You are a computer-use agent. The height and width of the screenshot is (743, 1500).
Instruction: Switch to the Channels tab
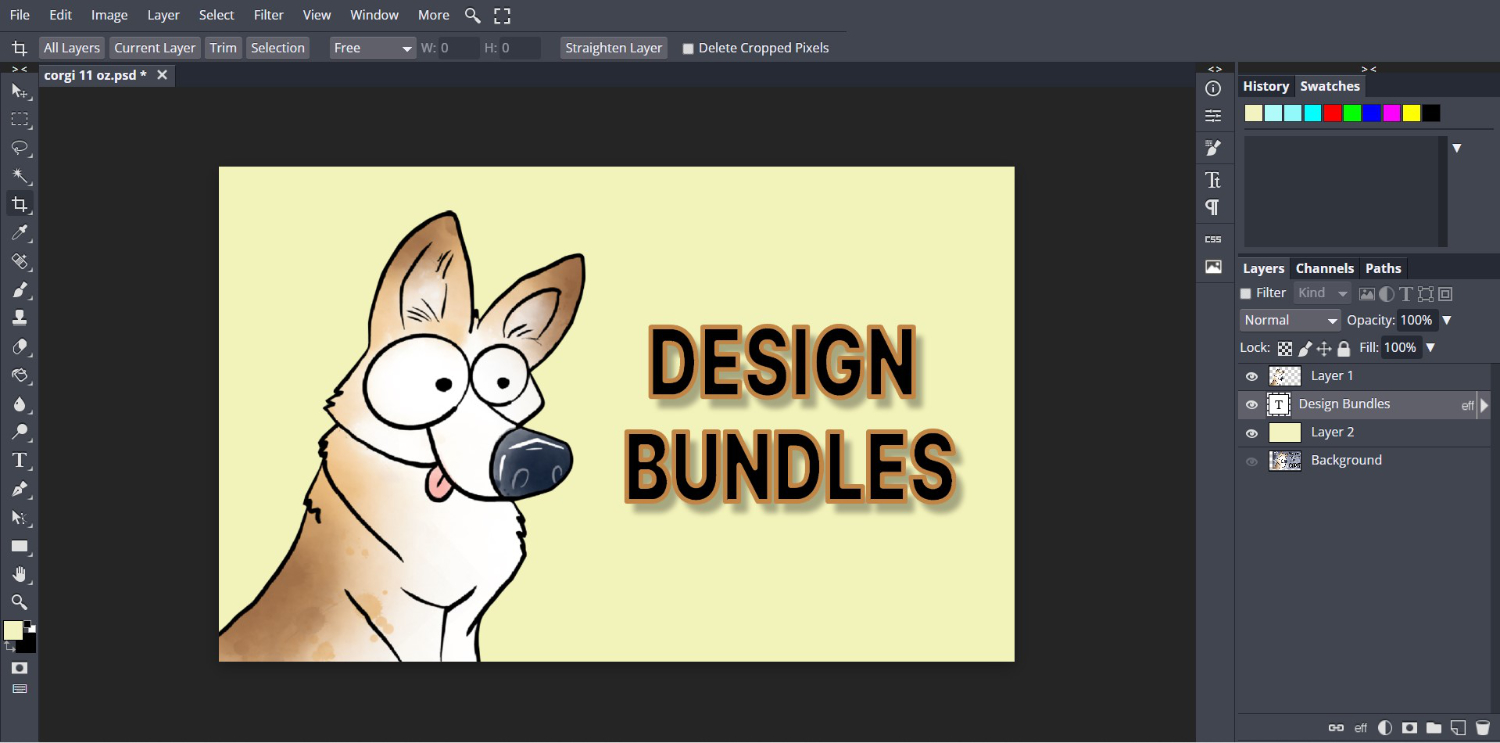pos(1325,268)
